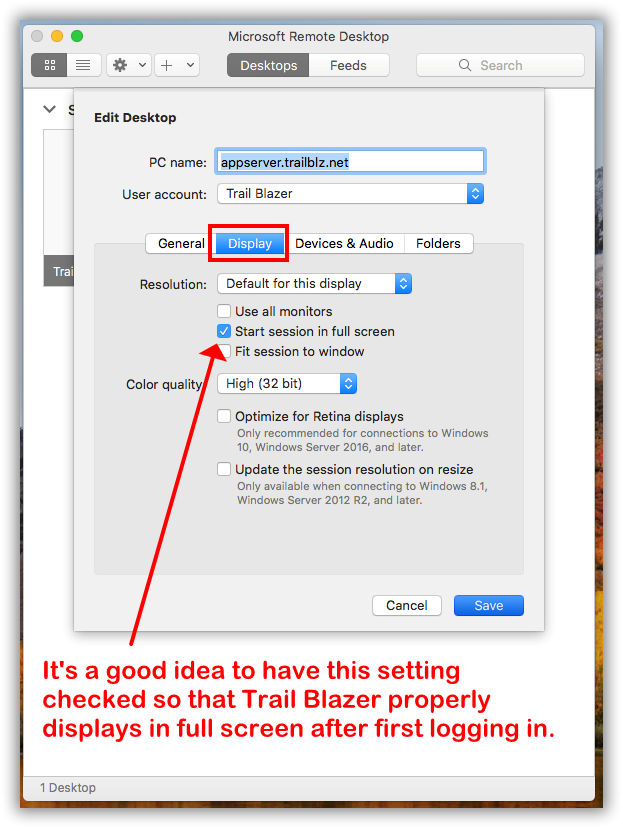Uncheck Start session in full screen

point(224,331)
